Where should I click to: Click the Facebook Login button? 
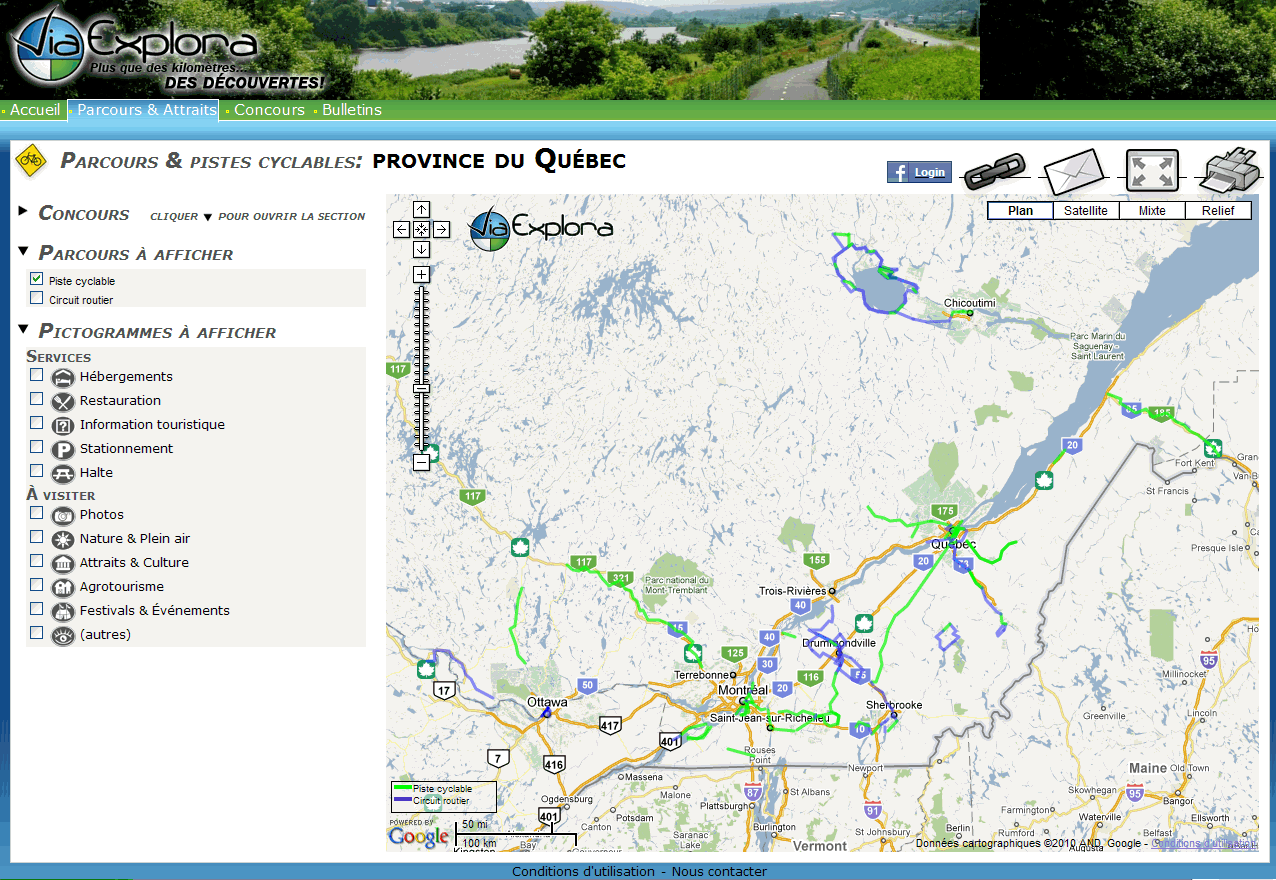918,171
